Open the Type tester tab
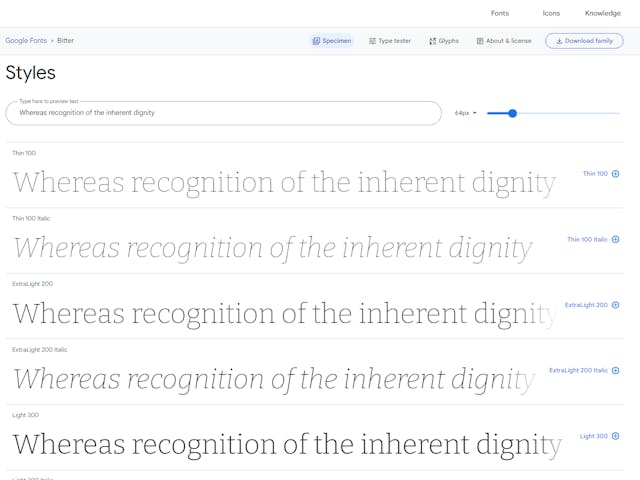 390,41
